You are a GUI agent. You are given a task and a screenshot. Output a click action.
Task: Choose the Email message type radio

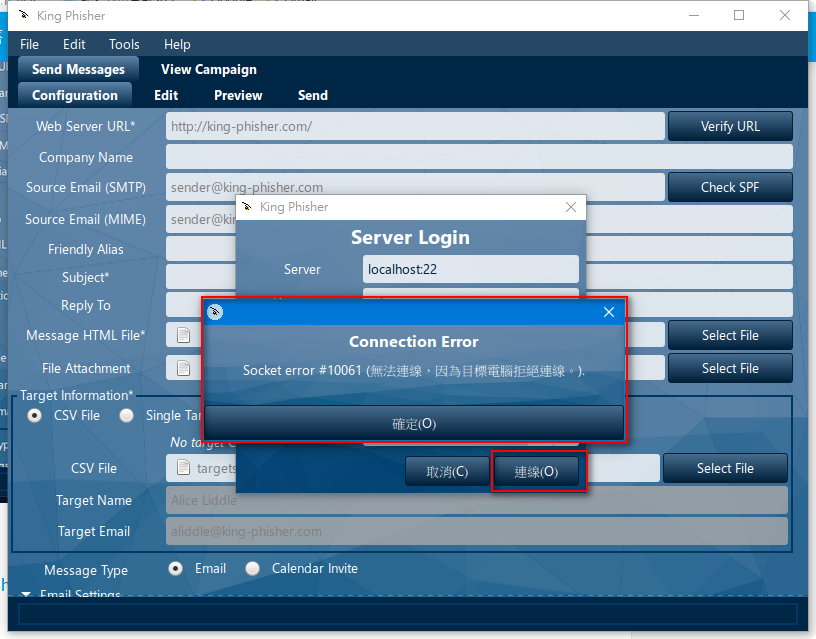click(x=176, y=569)
